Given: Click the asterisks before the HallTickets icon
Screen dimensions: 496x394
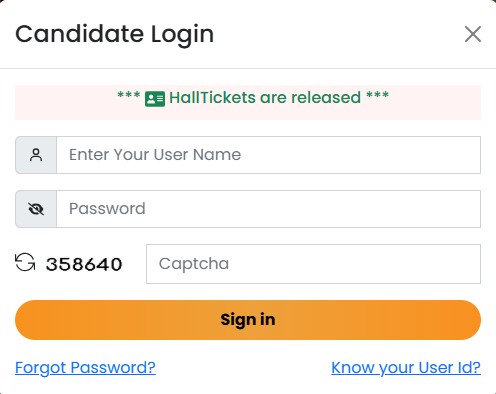Looking at the screenshot, I should point(129,95).
